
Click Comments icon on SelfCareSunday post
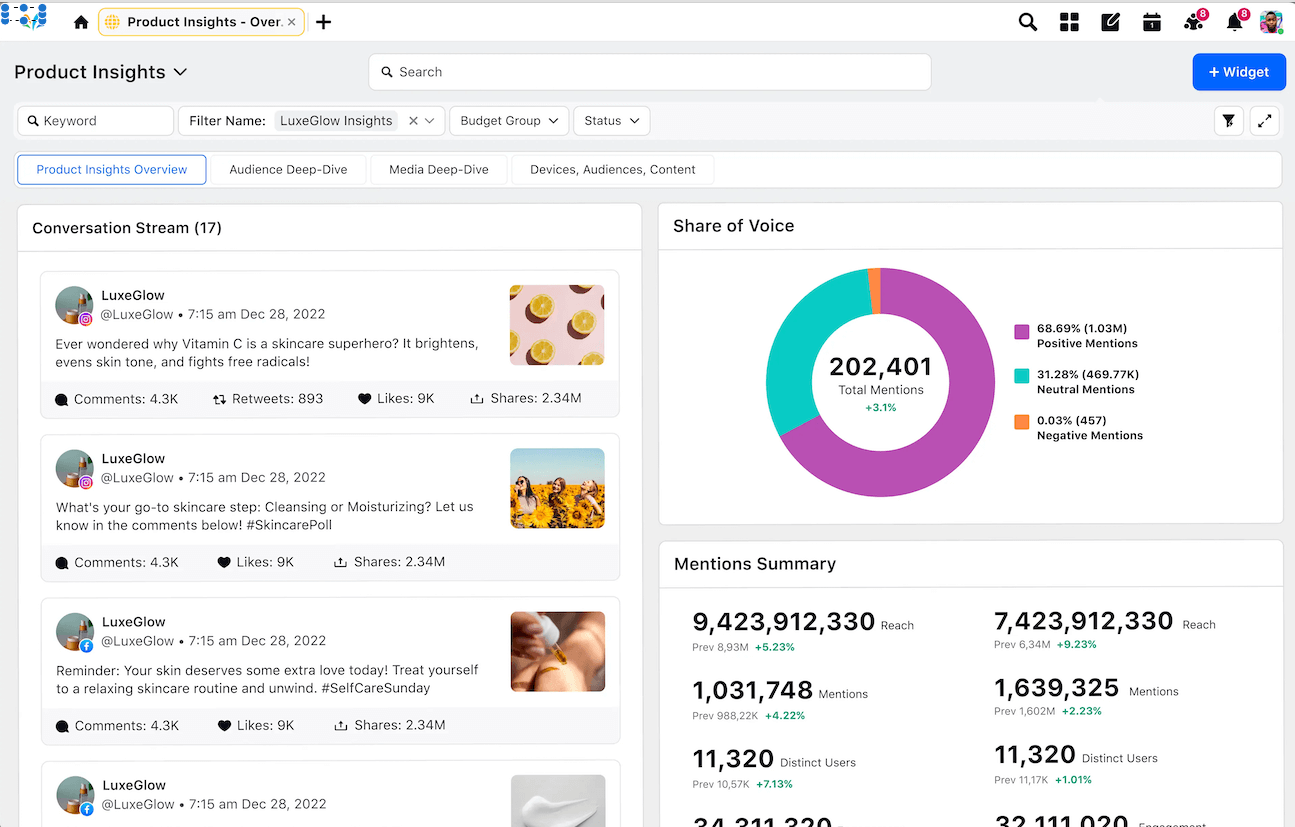tap(62, 726)
